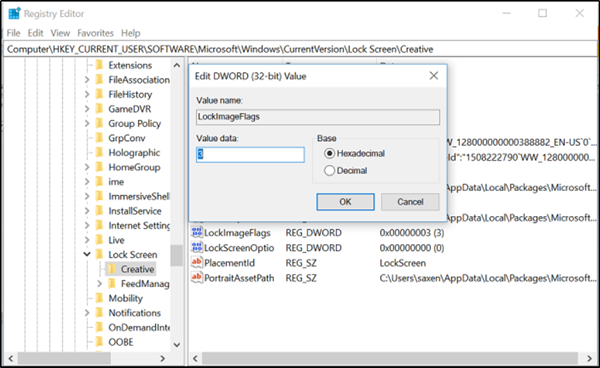Click the LockImageFlags DWORD value icon
The height and width of the screenshot is (368, 600).
tap(197, 232)
